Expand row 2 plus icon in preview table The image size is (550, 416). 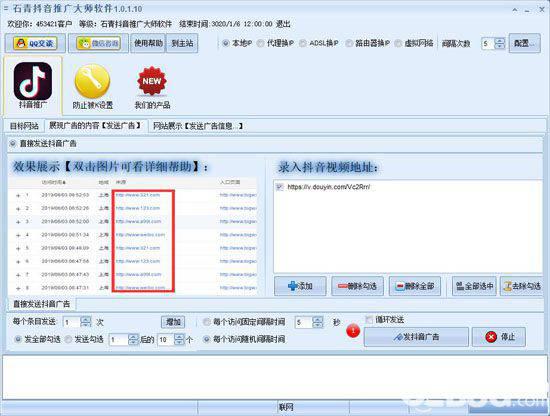tap(18, 208)
